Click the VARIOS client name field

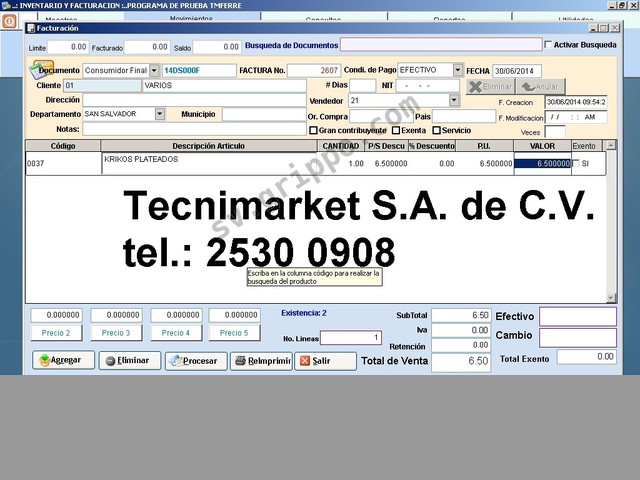(x=224, y=86)
